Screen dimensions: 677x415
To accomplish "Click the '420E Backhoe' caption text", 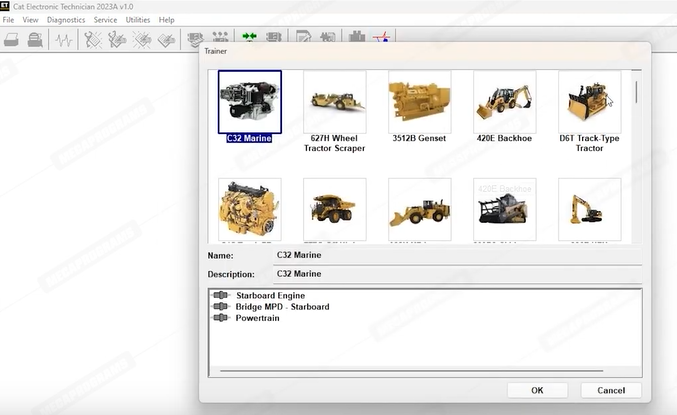I will (504, 138).
